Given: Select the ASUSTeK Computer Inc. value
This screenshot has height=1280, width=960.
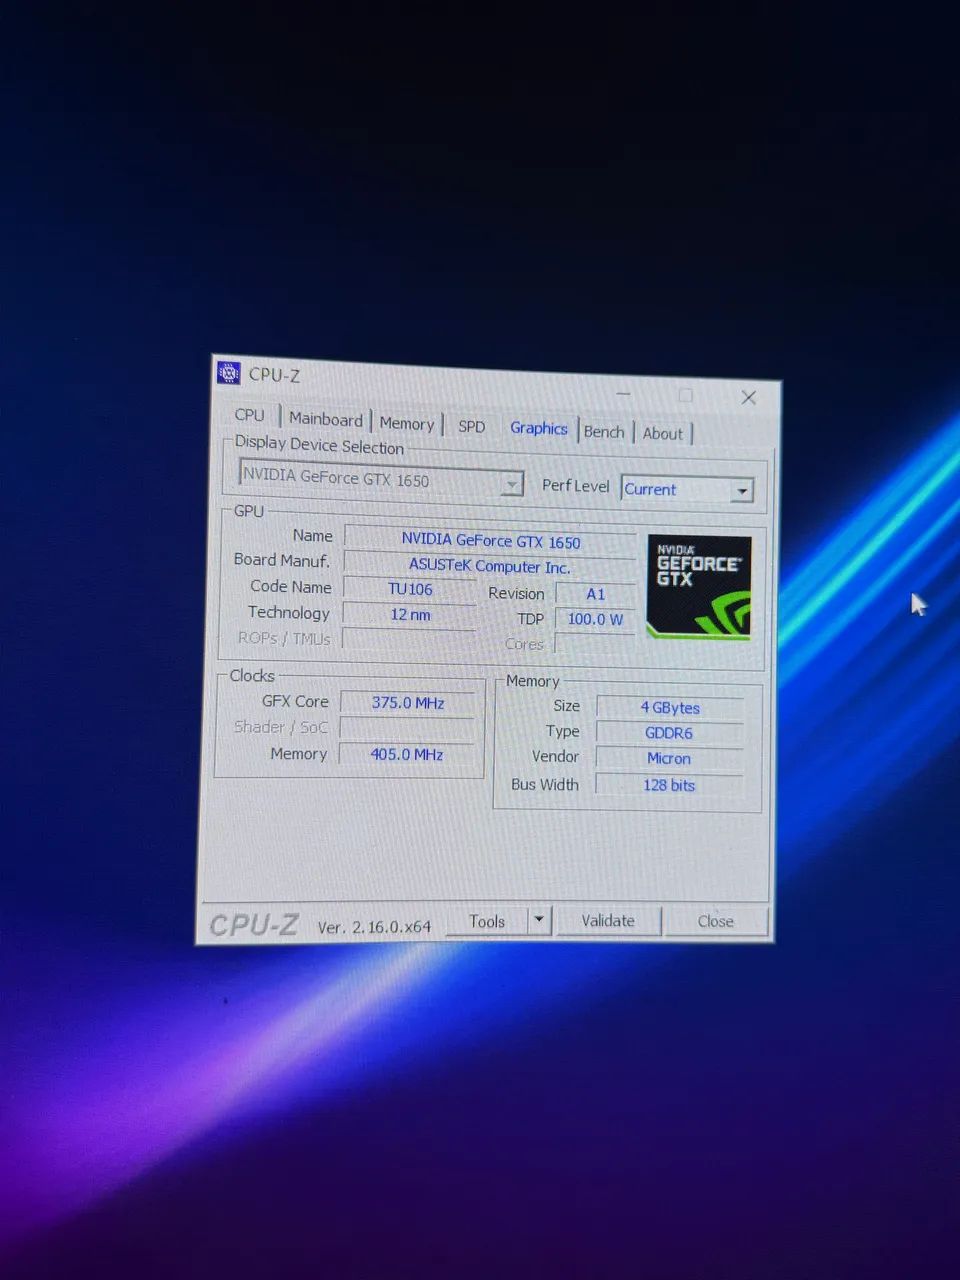Looking at the screenshot, I should (489, 566).
